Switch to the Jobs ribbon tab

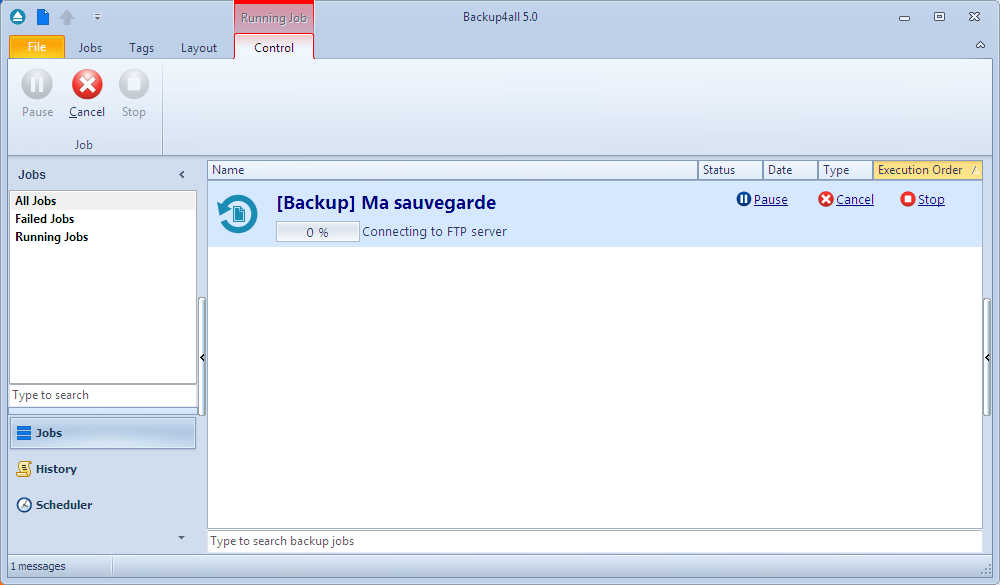[x=90, y=48]
